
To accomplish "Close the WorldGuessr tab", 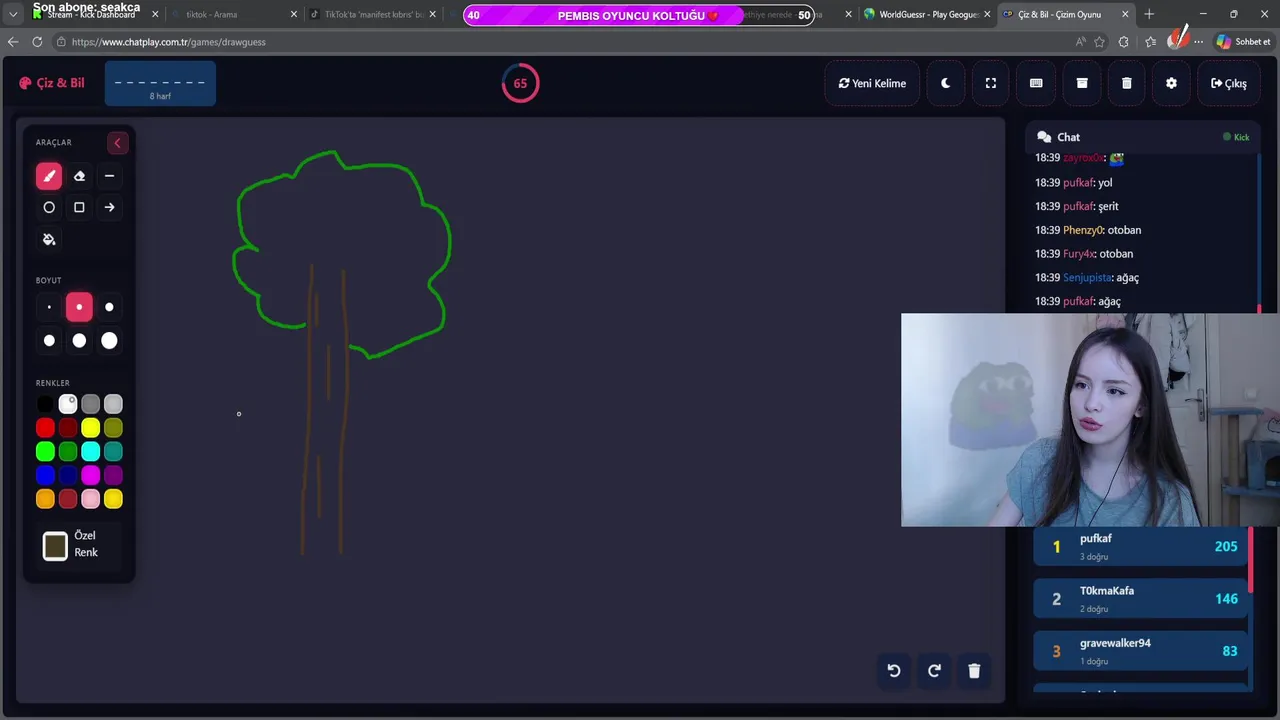I will pyautogui.click(x=987, y=14).
